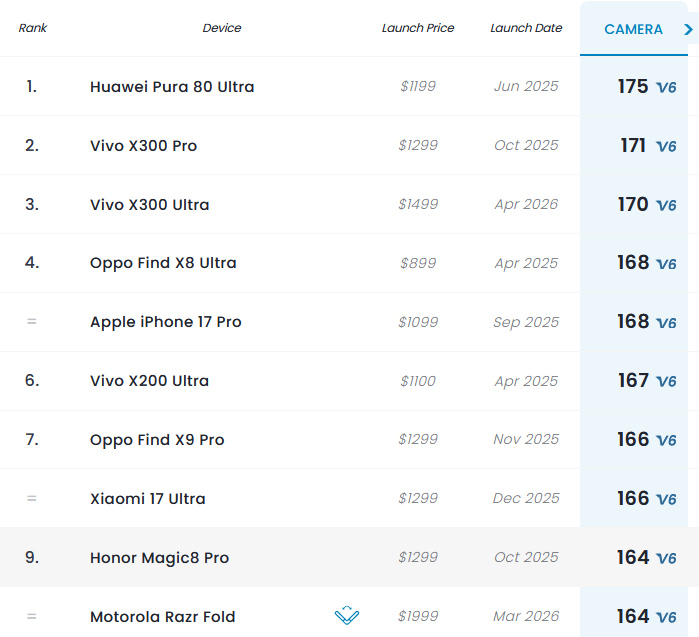Open Apple iPhone 17 Pro details
699x637 pixels.
click(x=166, y=322)
